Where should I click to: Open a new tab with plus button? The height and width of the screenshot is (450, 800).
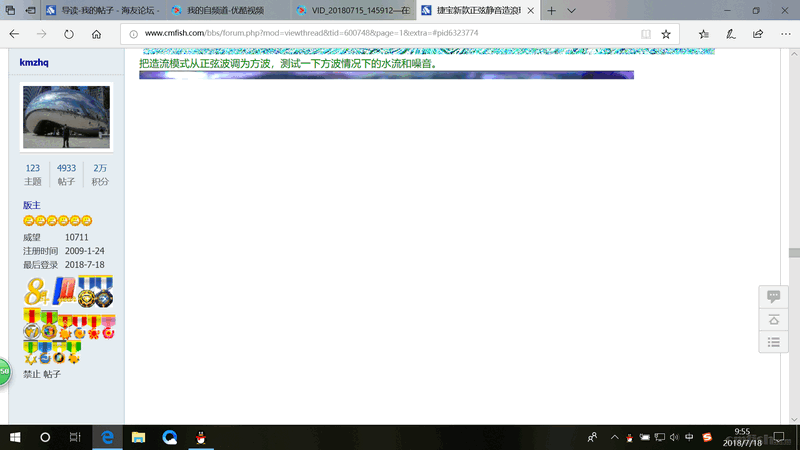click(x=552, y=10)
